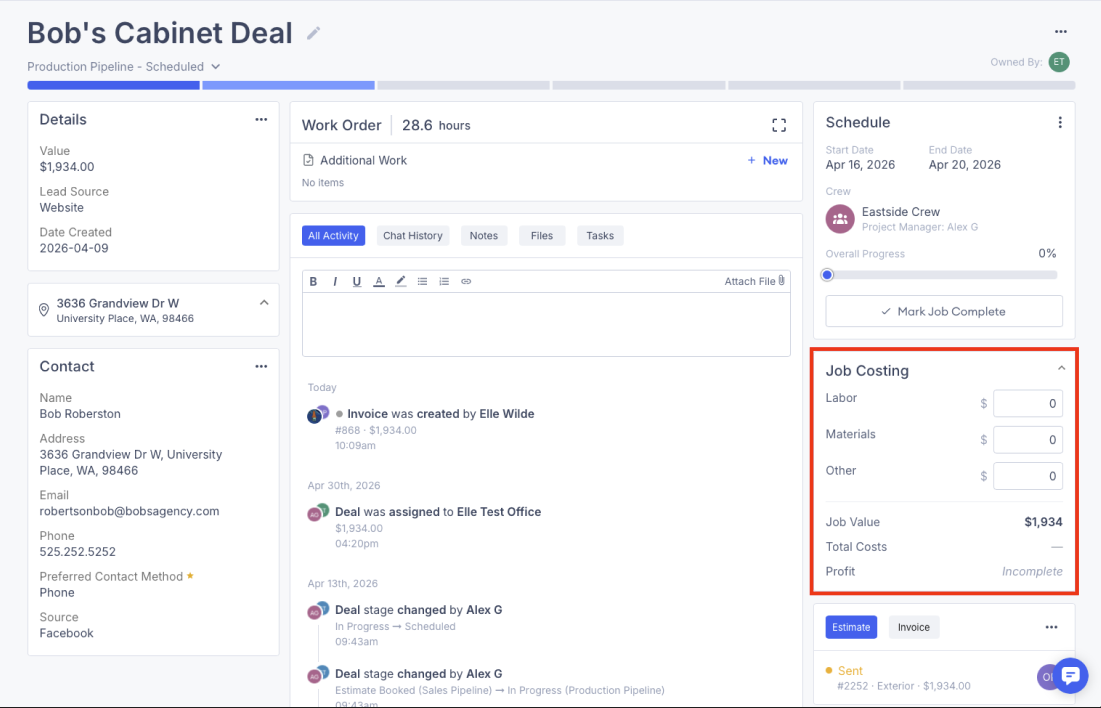Add New additional work item
The width and height of the screenshot is (1101, 708).
point(767,160)
